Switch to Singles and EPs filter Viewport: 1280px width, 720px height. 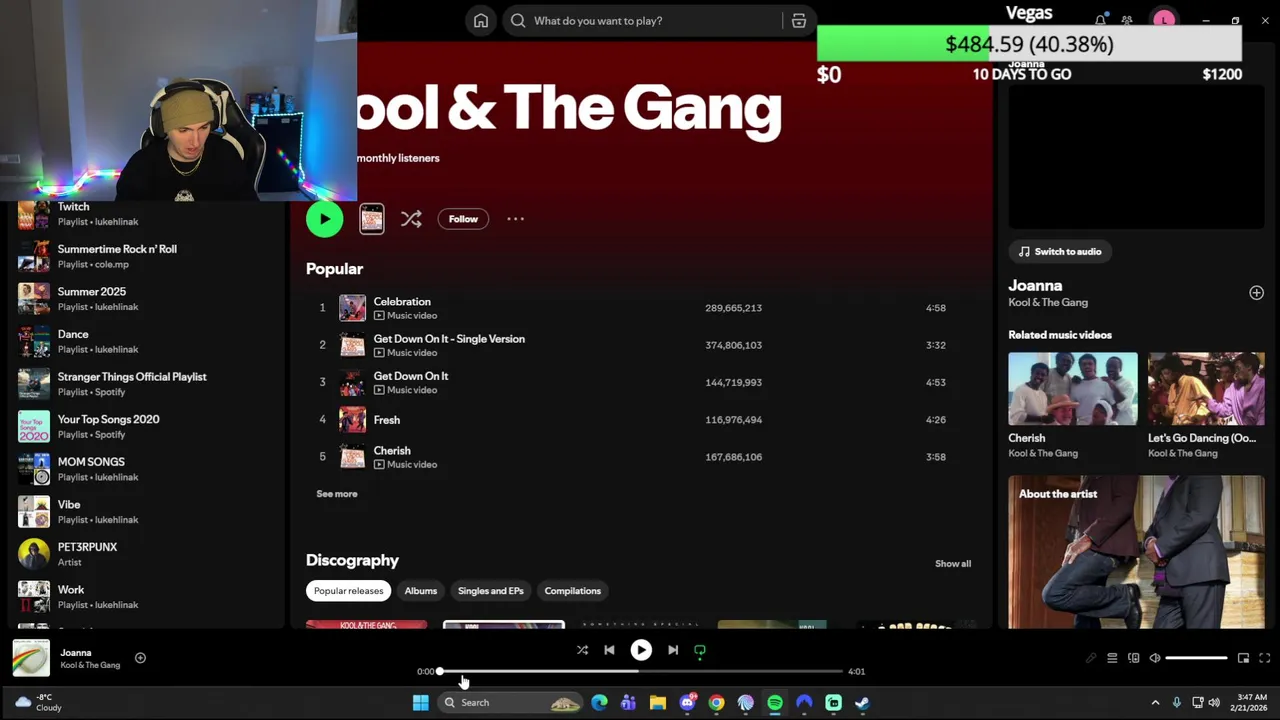(x=490, y=591)
